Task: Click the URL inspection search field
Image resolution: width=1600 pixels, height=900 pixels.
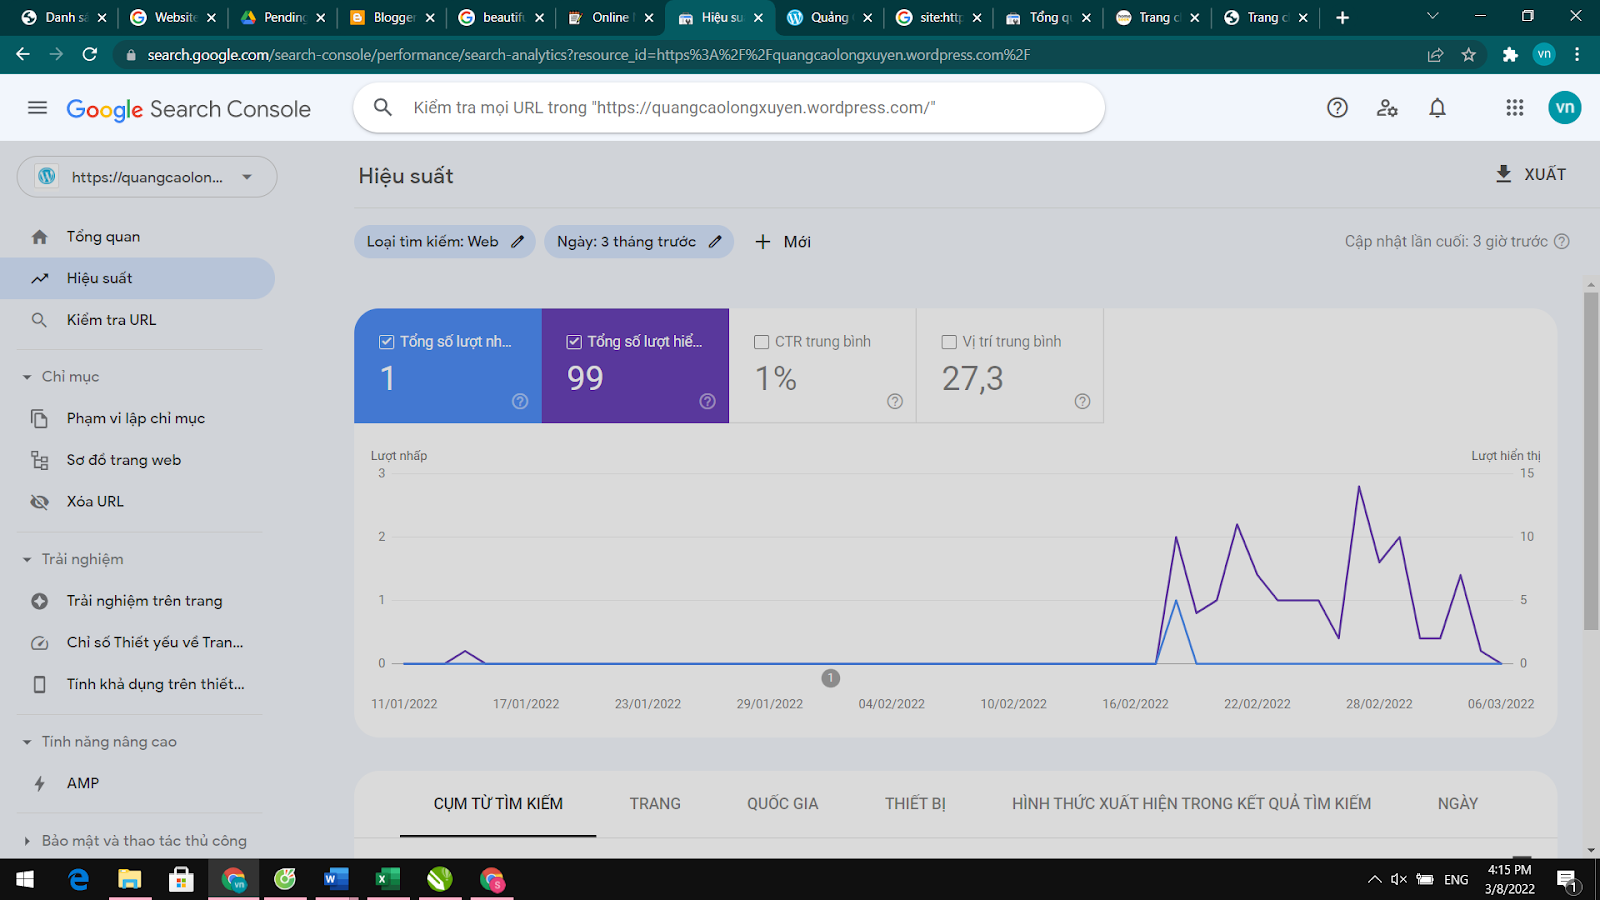Action: [x=729, y=107]
